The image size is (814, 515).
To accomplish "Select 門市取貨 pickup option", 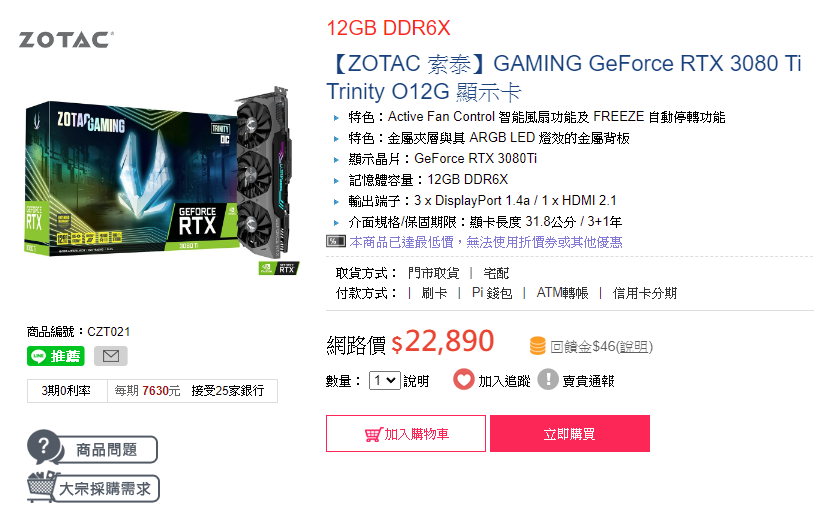I will [433, 273].
